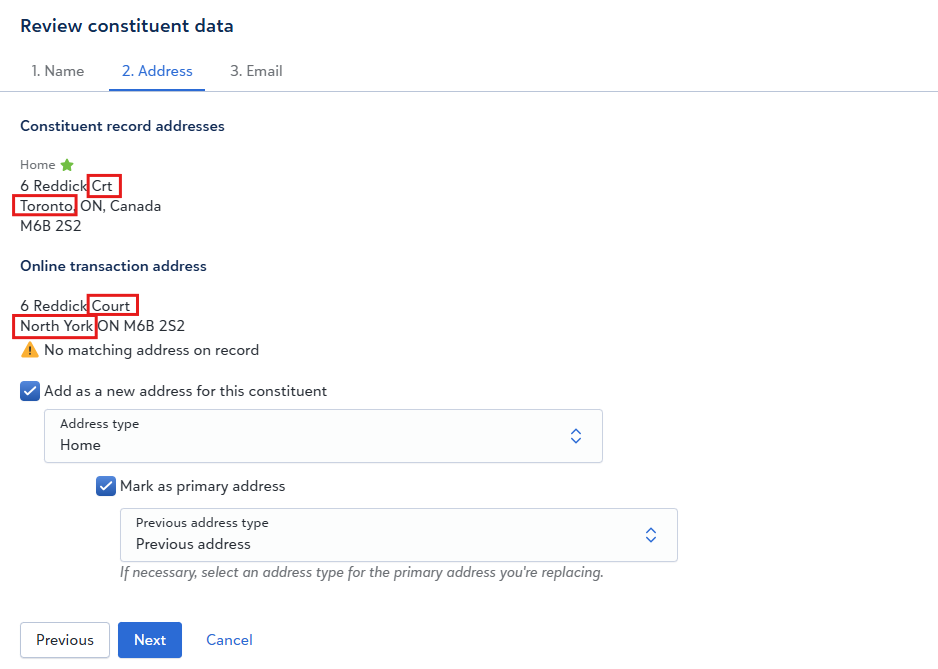
Task: Click the blue Next button
Action: (150, 640)
